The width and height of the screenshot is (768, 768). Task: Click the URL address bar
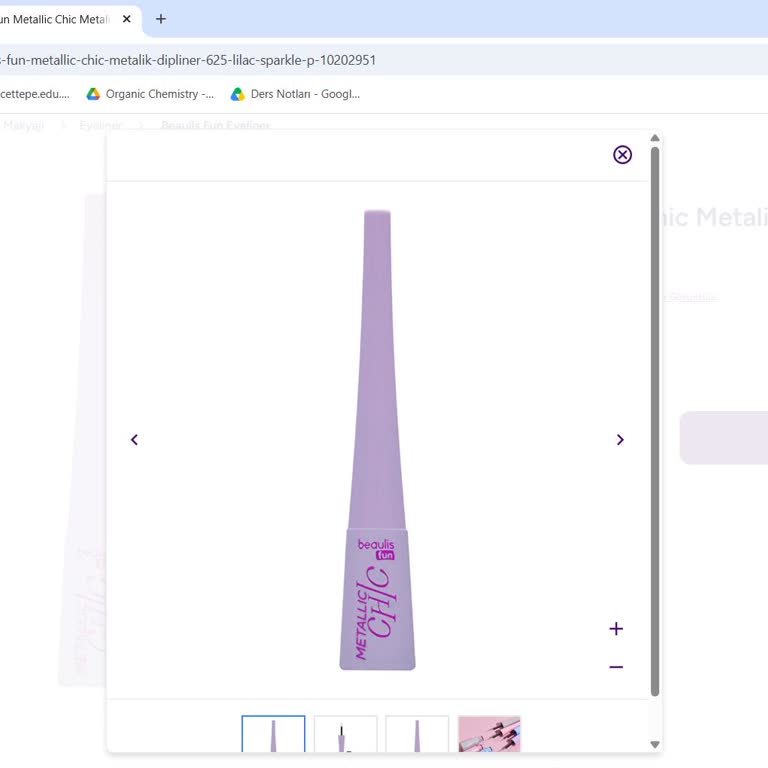[x=384, y=60]
